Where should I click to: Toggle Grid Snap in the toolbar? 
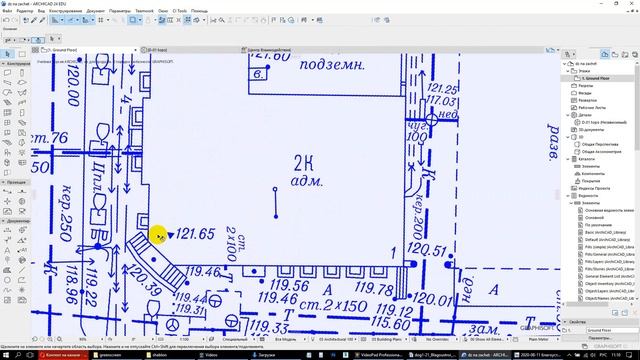pos(100,20)
